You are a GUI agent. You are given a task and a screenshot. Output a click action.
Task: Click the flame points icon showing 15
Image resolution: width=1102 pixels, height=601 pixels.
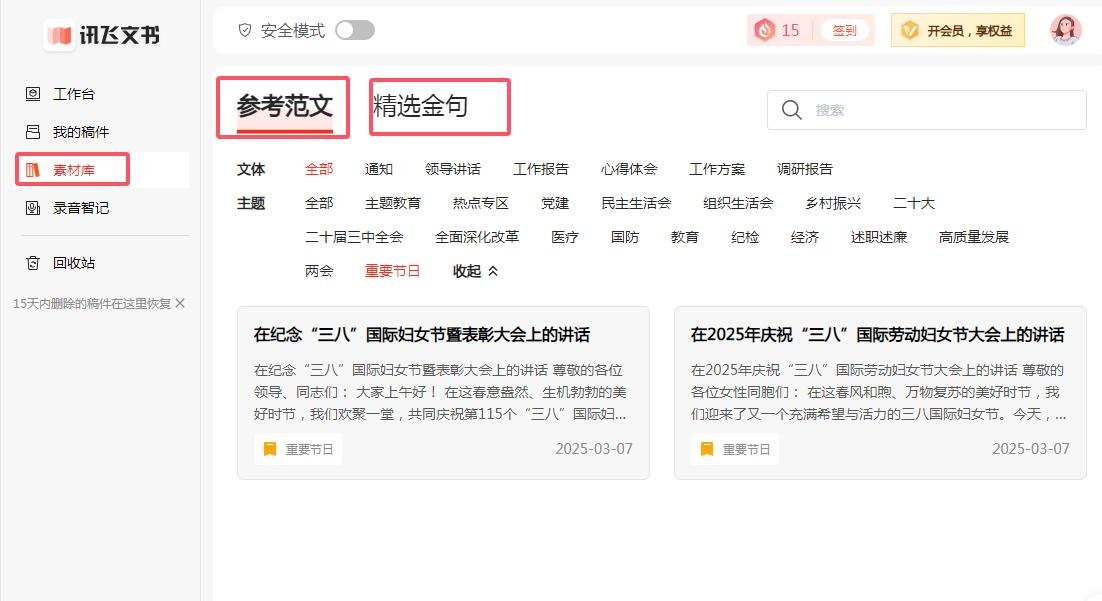(x=766, y=29)
